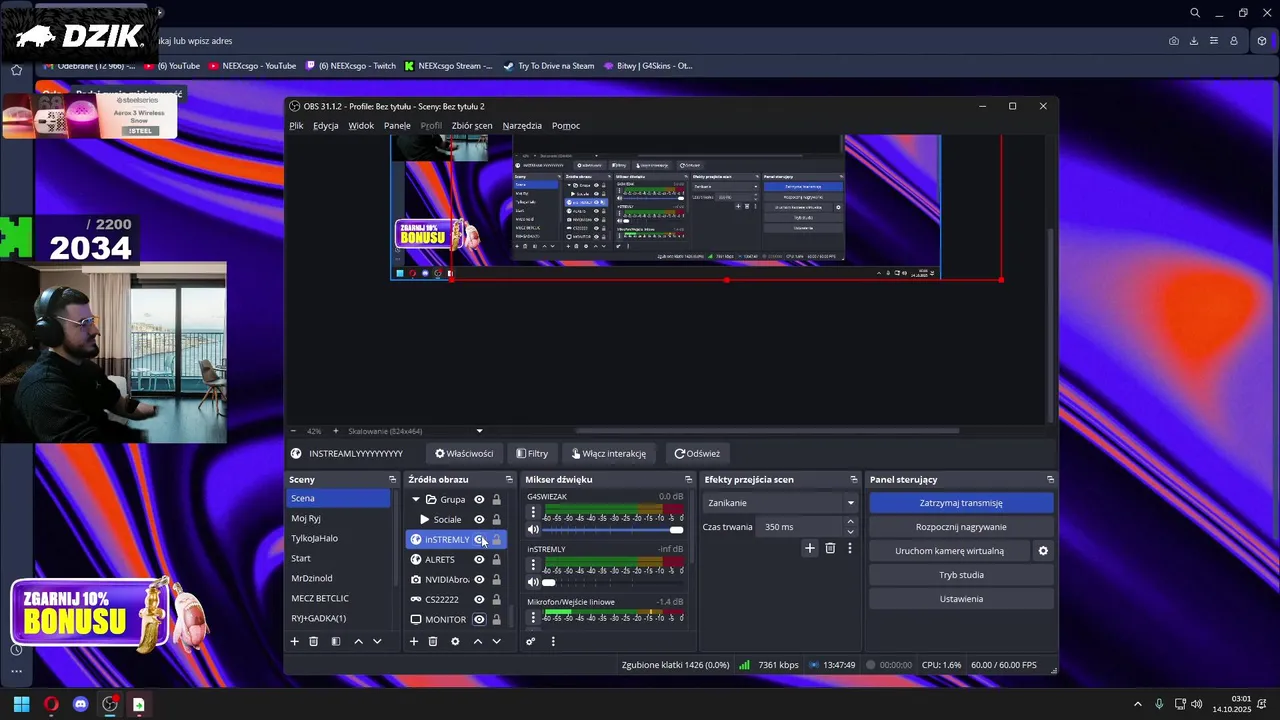Collapse the Grupa source group
The height and width of the screenshot is (720, 1280).
point(416,499)
